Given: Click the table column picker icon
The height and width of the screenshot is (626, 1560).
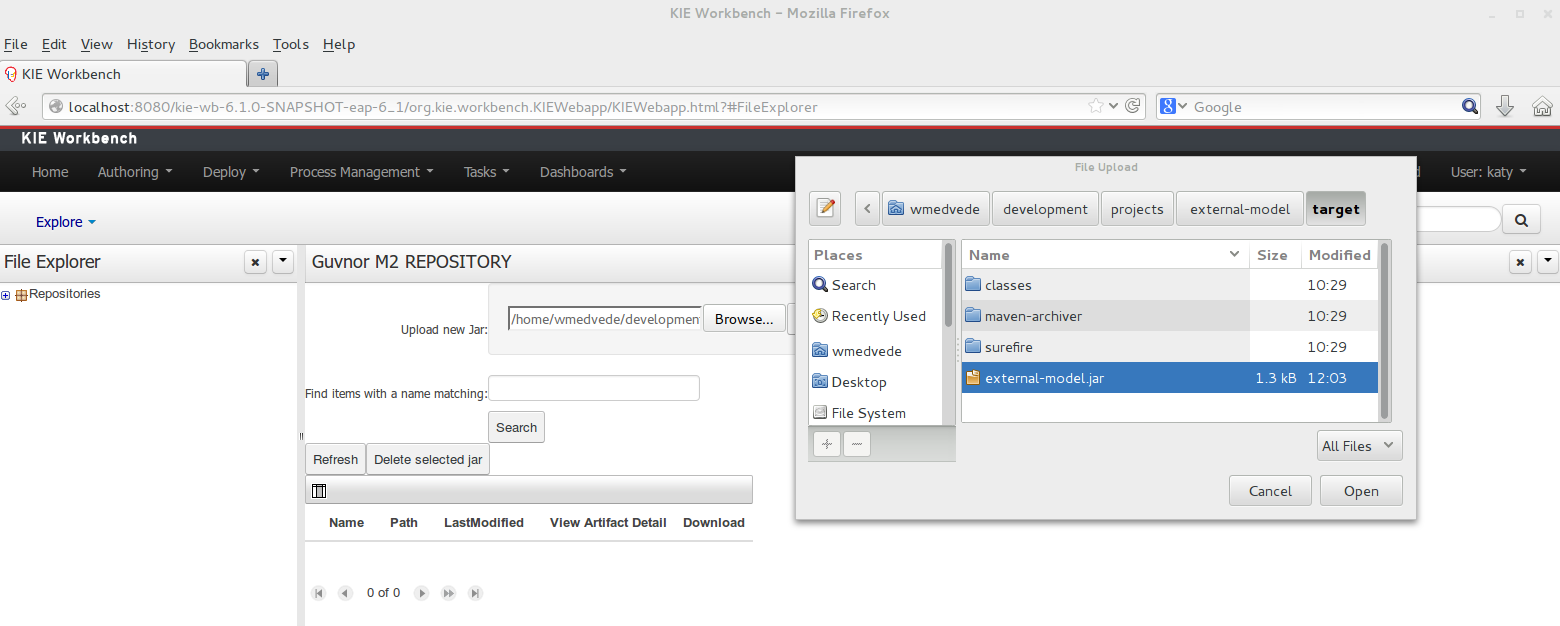Looking at the screenshot, I should 319,490.
